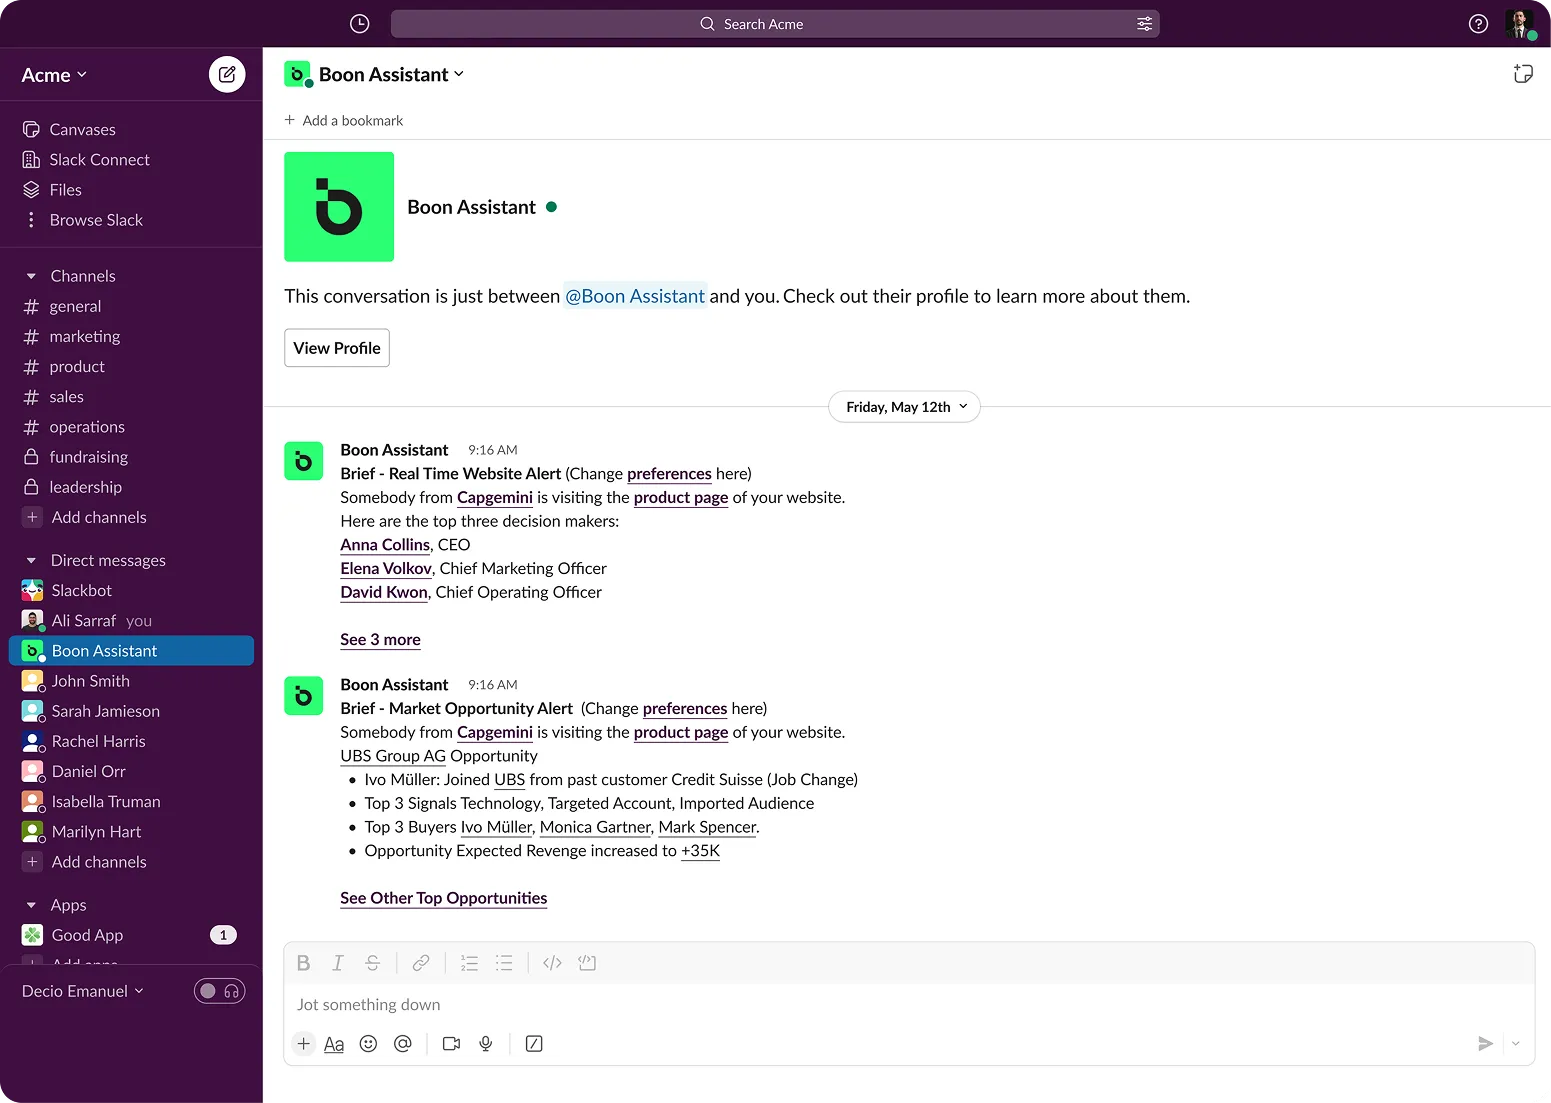Open the user profile avatar
The height and width of the screenshot is (1103, 1551).
1519,24
